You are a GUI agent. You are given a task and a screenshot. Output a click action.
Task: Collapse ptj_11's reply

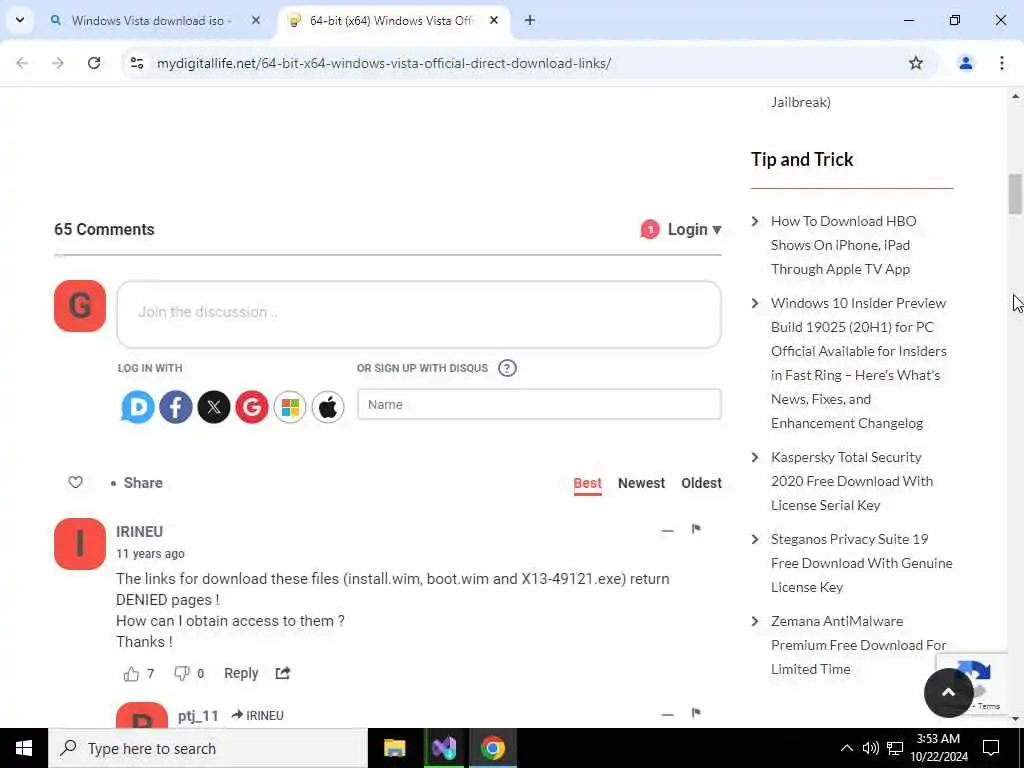(667, 715)
